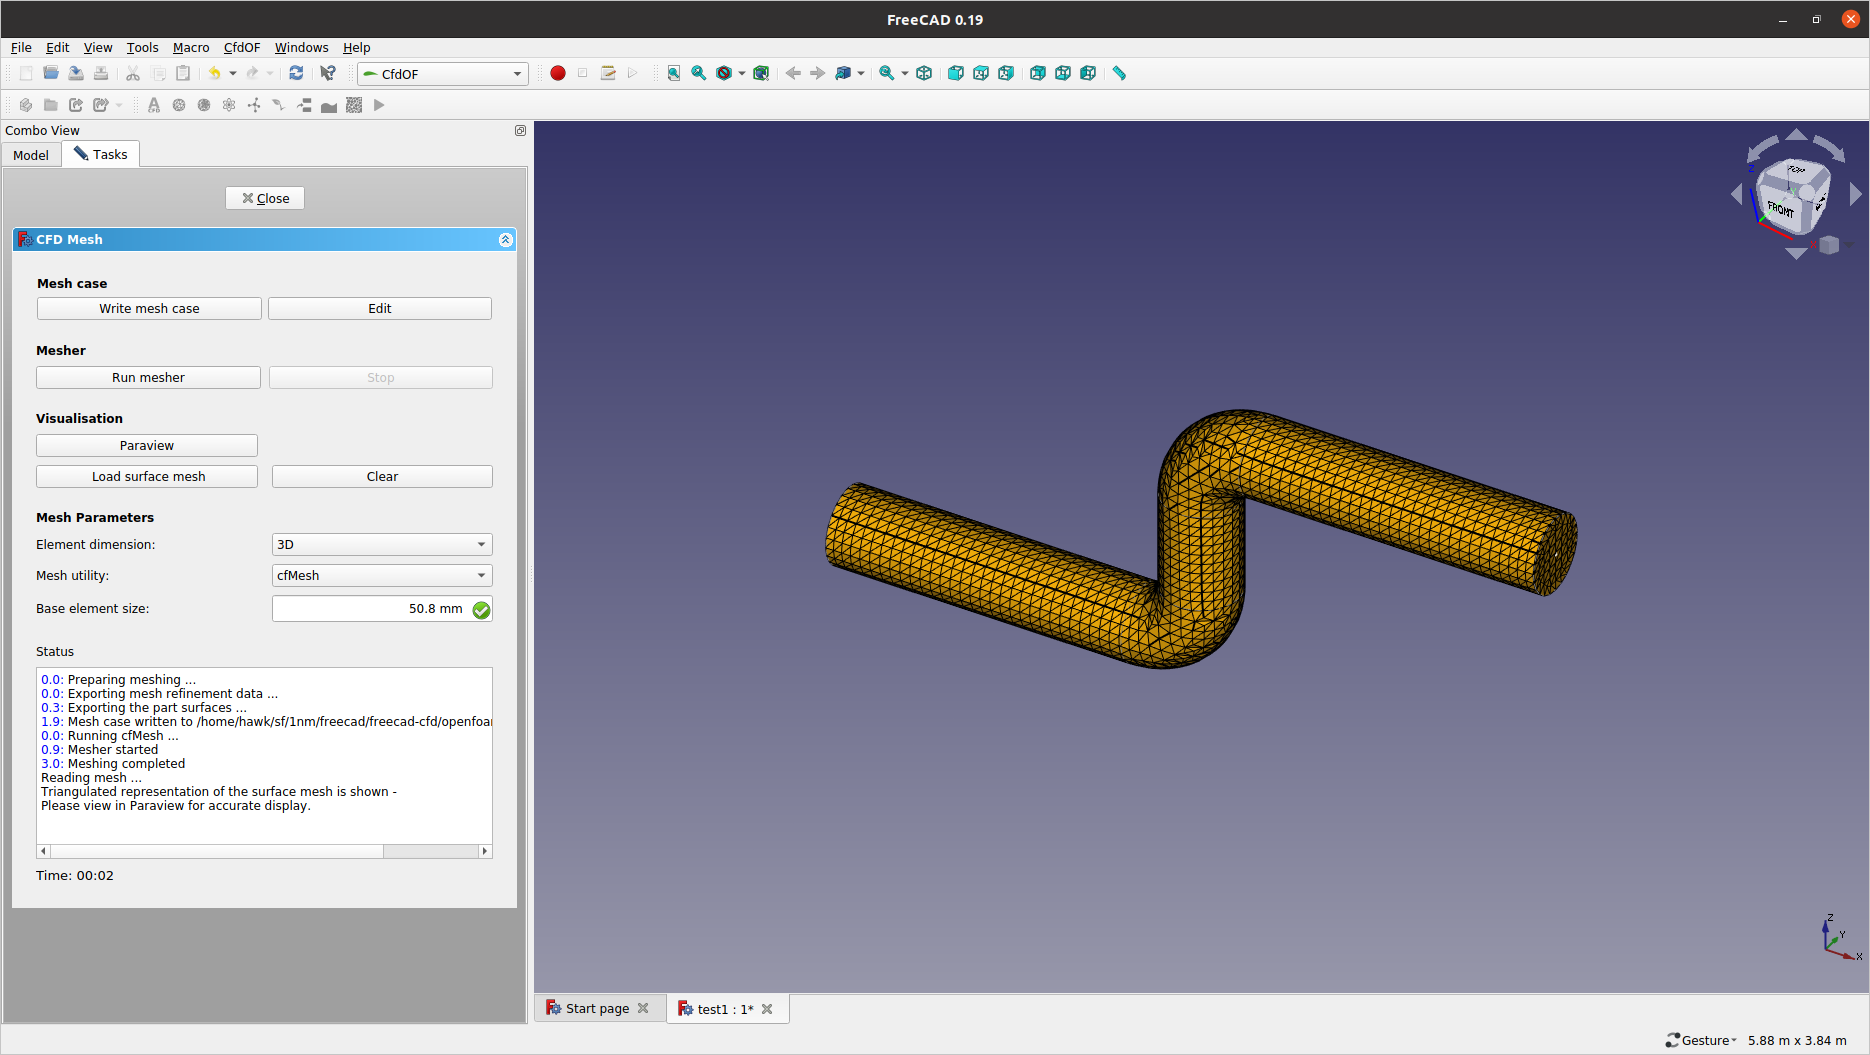The width and height of the screenshot is (1870, 1055).
Task: Click the status log horizontal scrollbar
Action: pos(264,851)
